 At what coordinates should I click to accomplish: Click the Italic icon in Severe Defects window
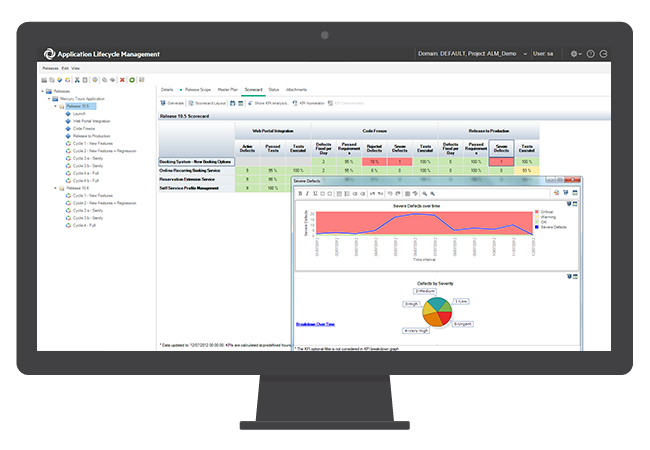tap(307, 194)
